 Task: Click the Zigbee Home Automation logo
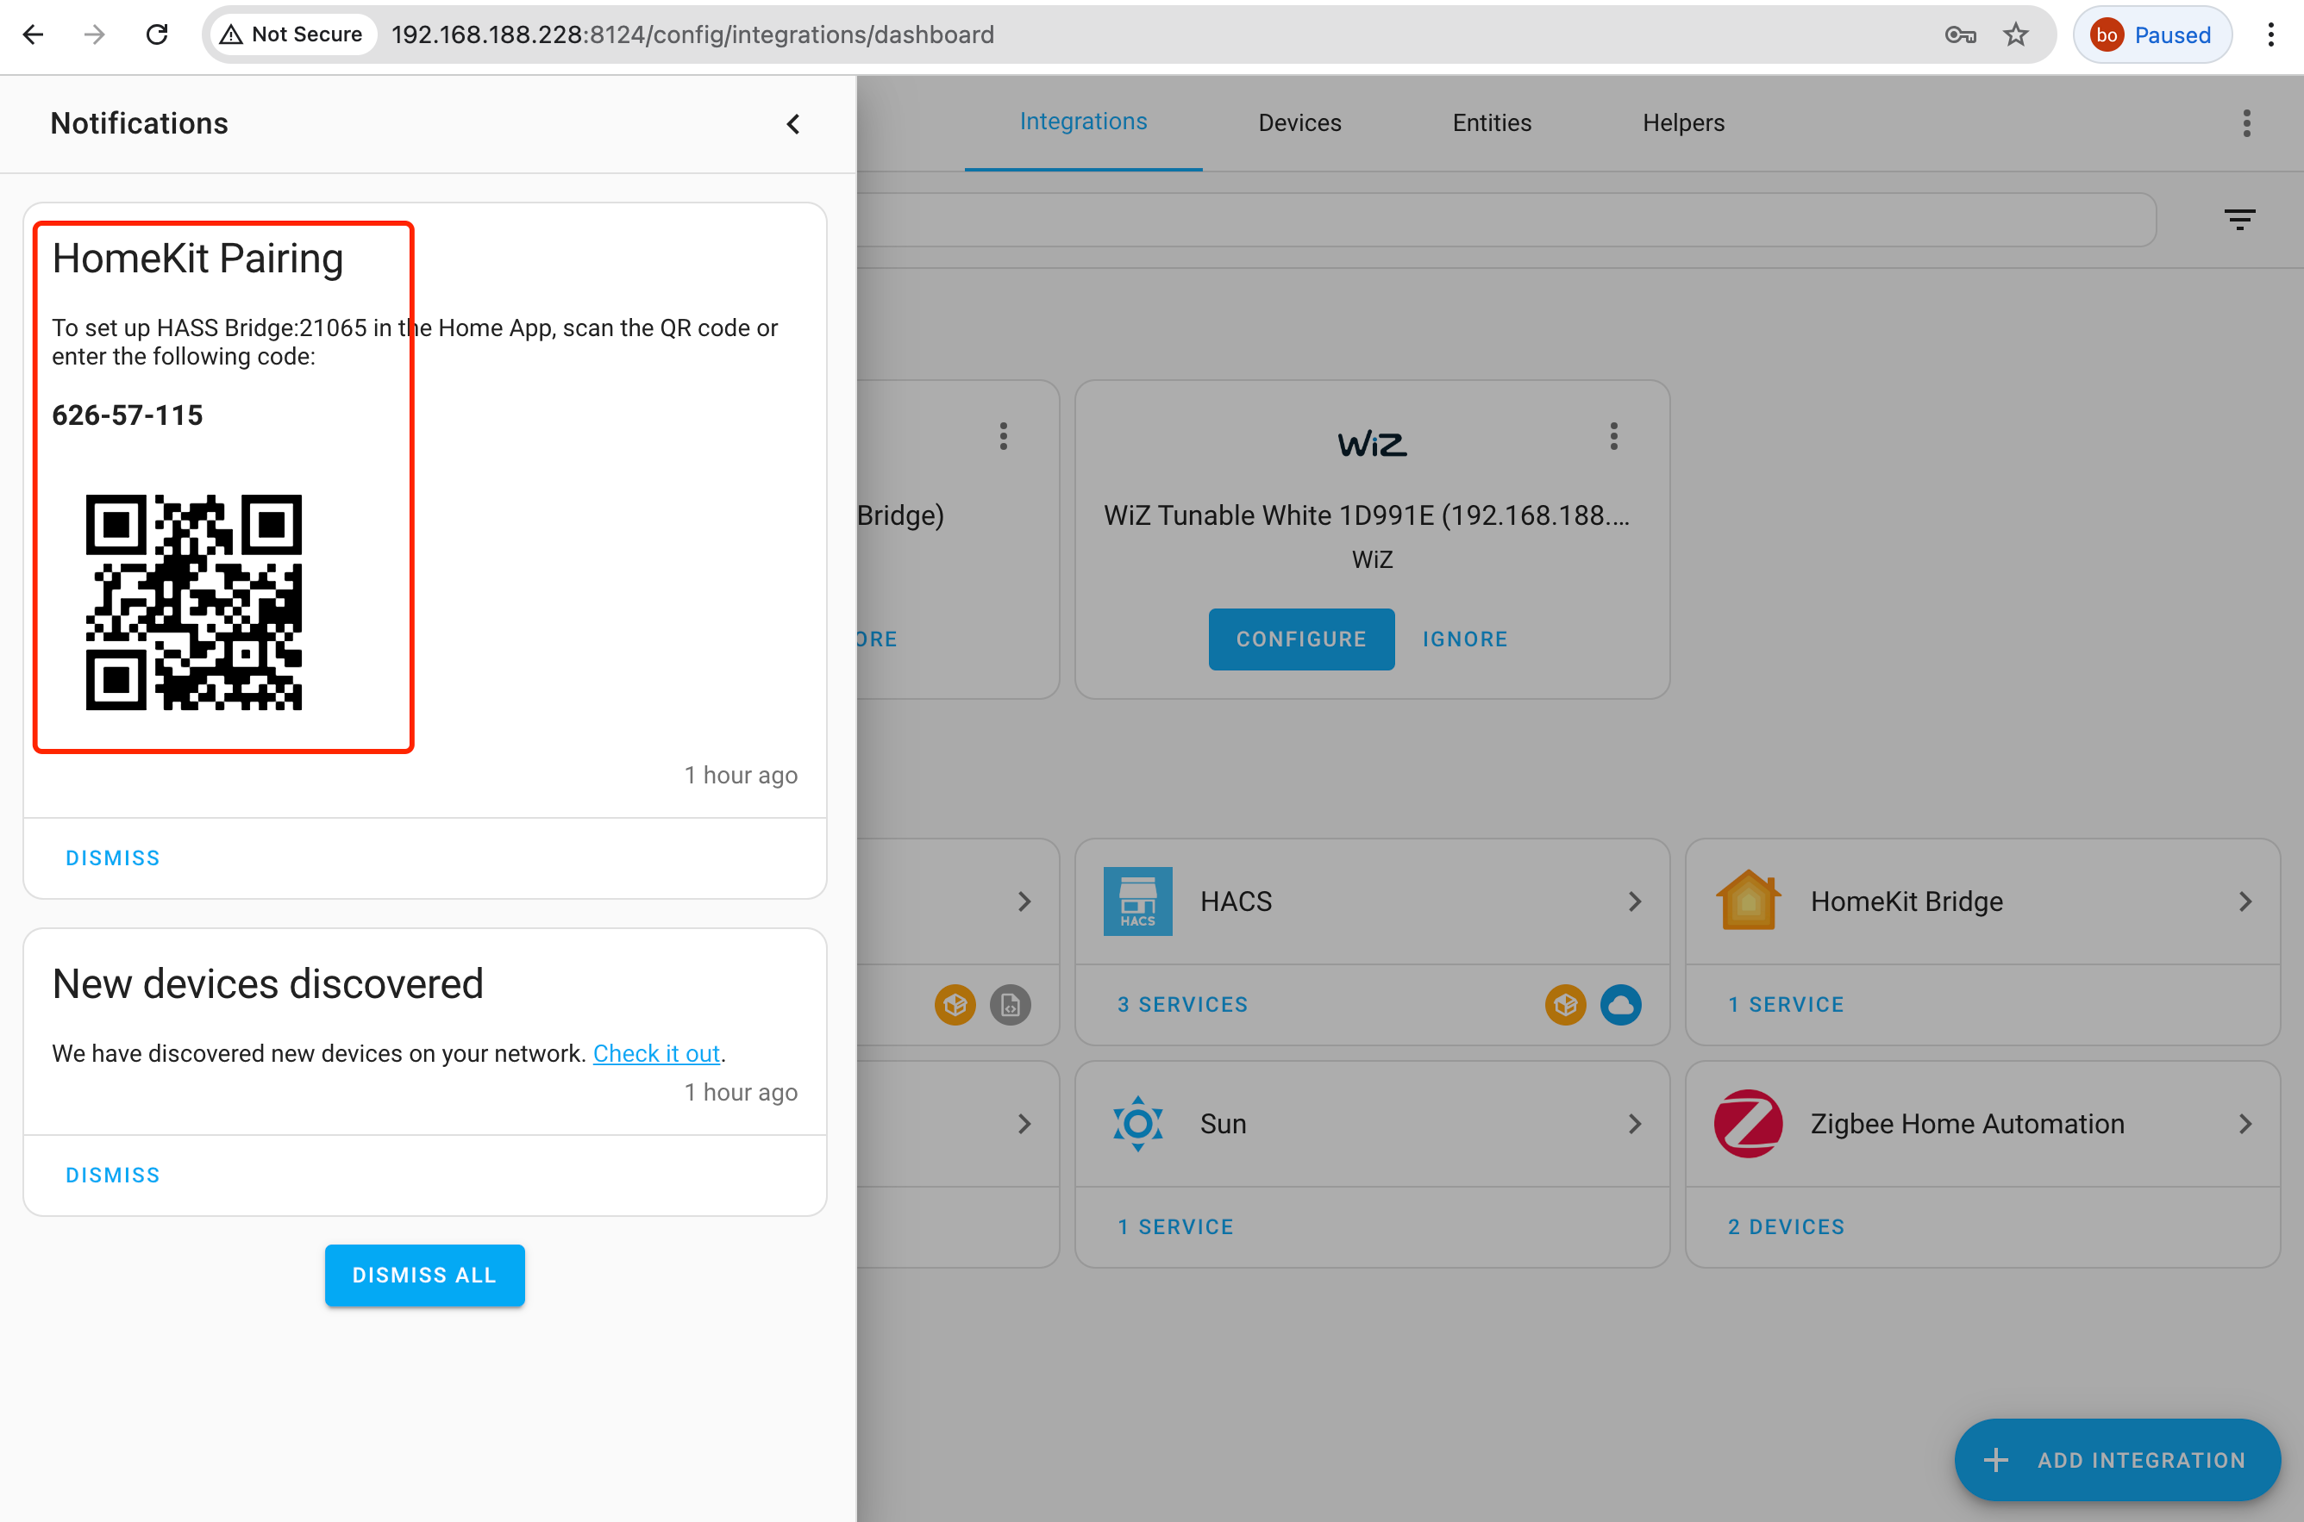[x=1747, y=1123]
